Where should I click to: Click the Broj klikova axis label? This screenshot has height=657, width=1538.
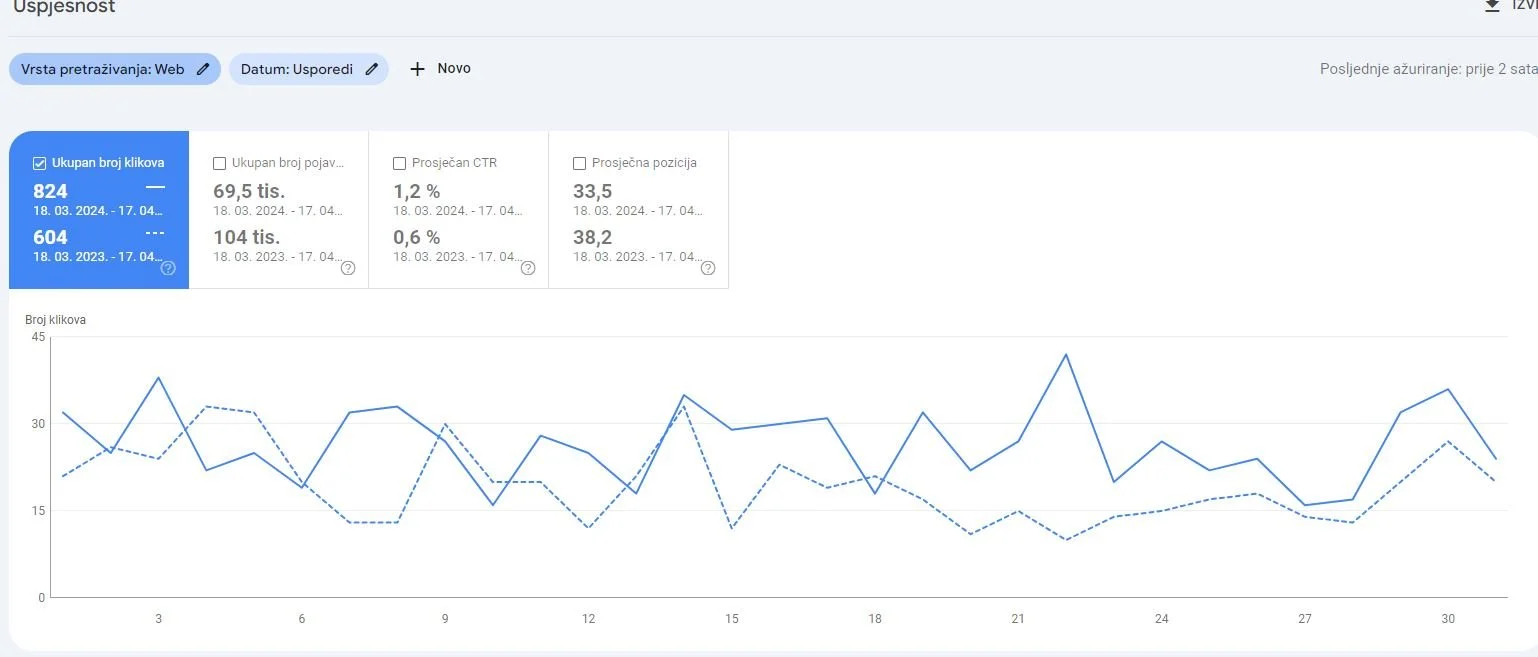(55, 320)
